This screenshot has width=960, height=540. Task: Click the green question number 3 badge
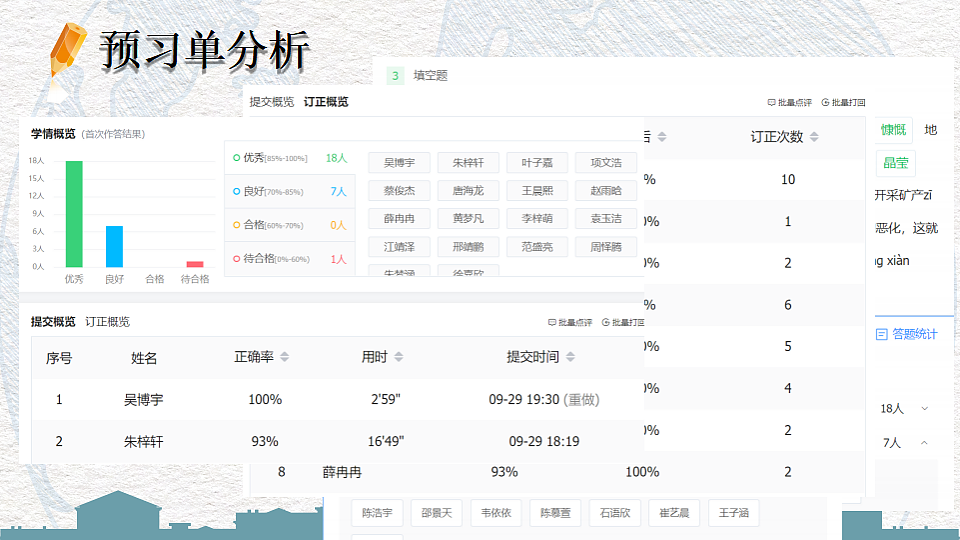[395, 75]
